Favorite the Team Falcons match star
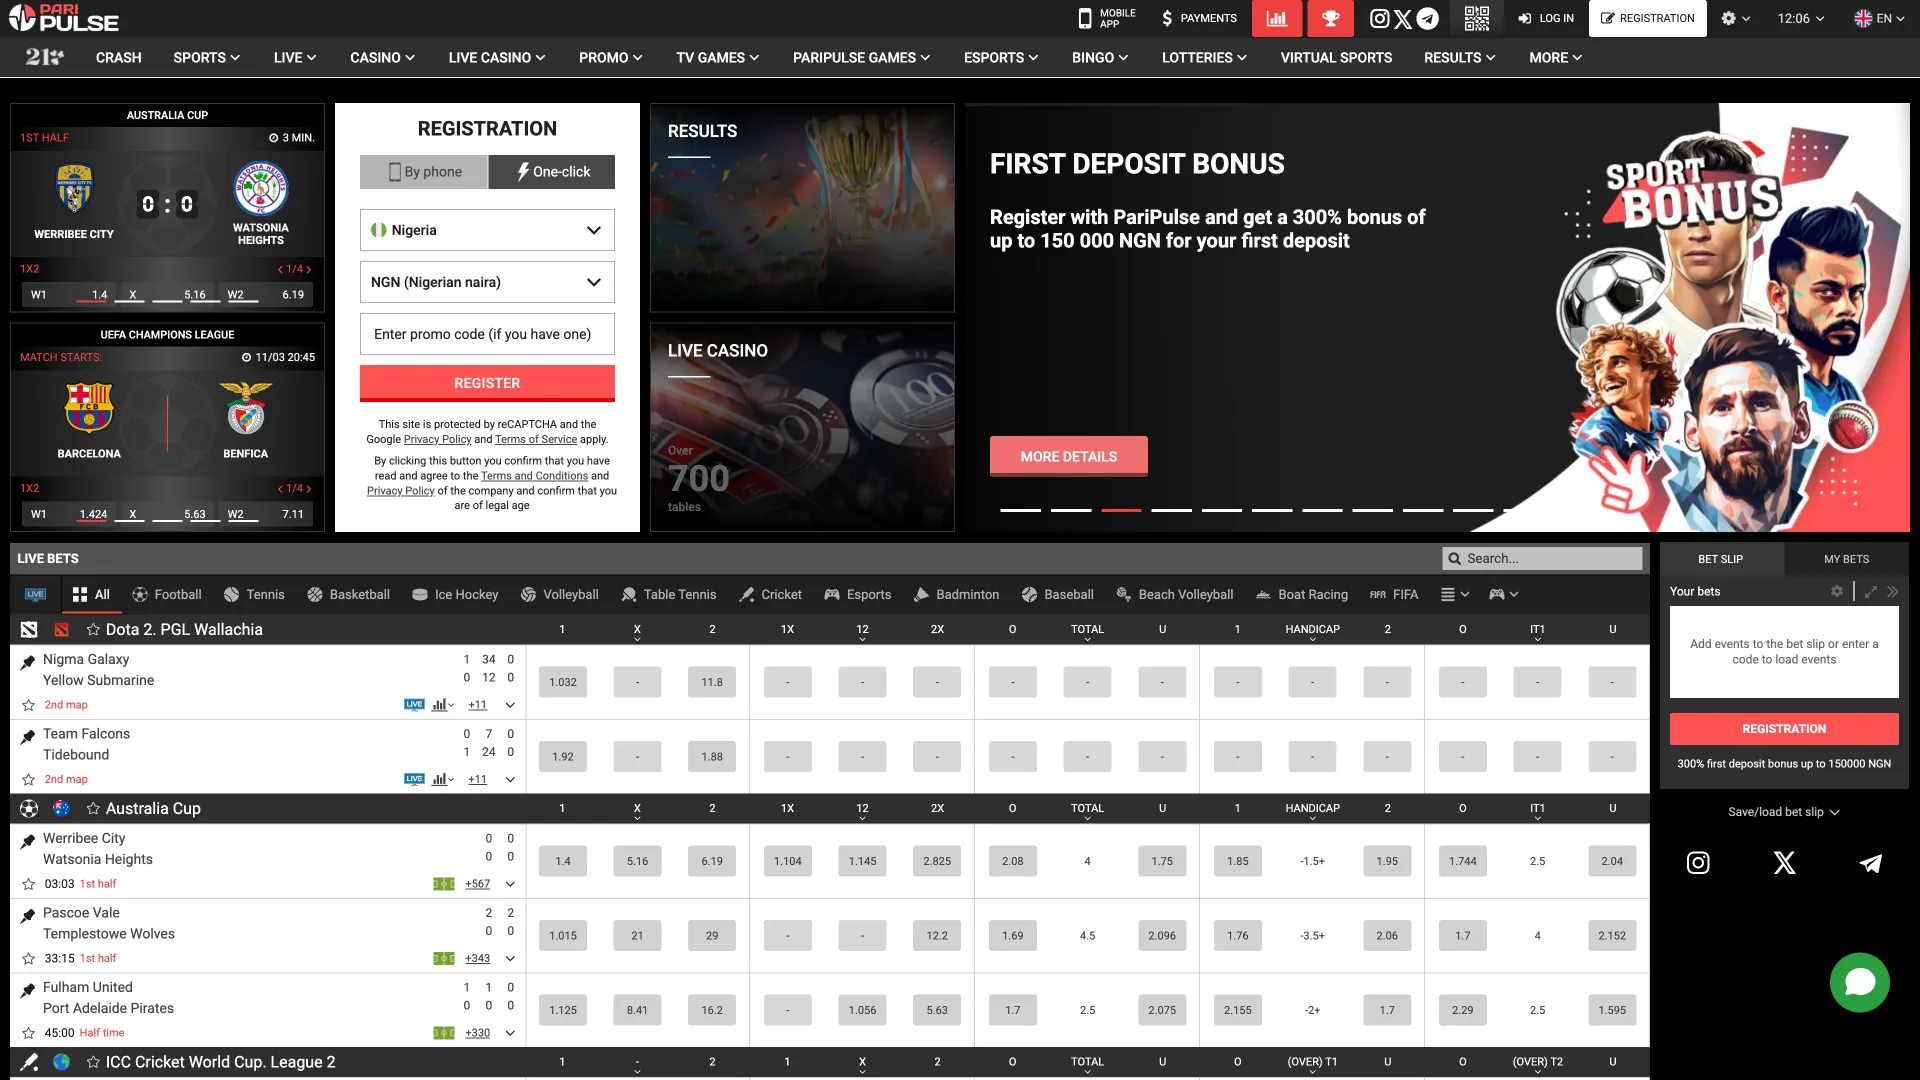The width and height of the screenshot is (1920, 1080). coord(29,779)
